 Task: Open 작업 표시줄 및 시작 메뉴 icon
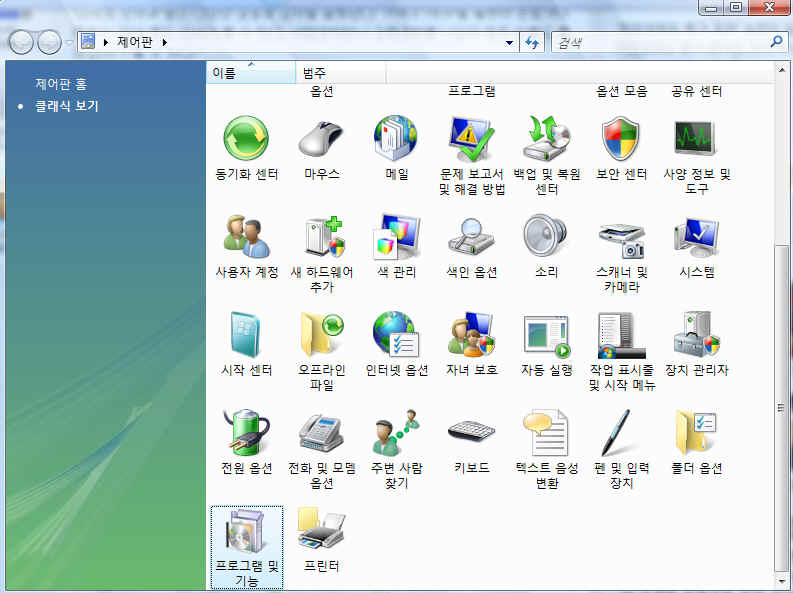(x=622, y=335)
